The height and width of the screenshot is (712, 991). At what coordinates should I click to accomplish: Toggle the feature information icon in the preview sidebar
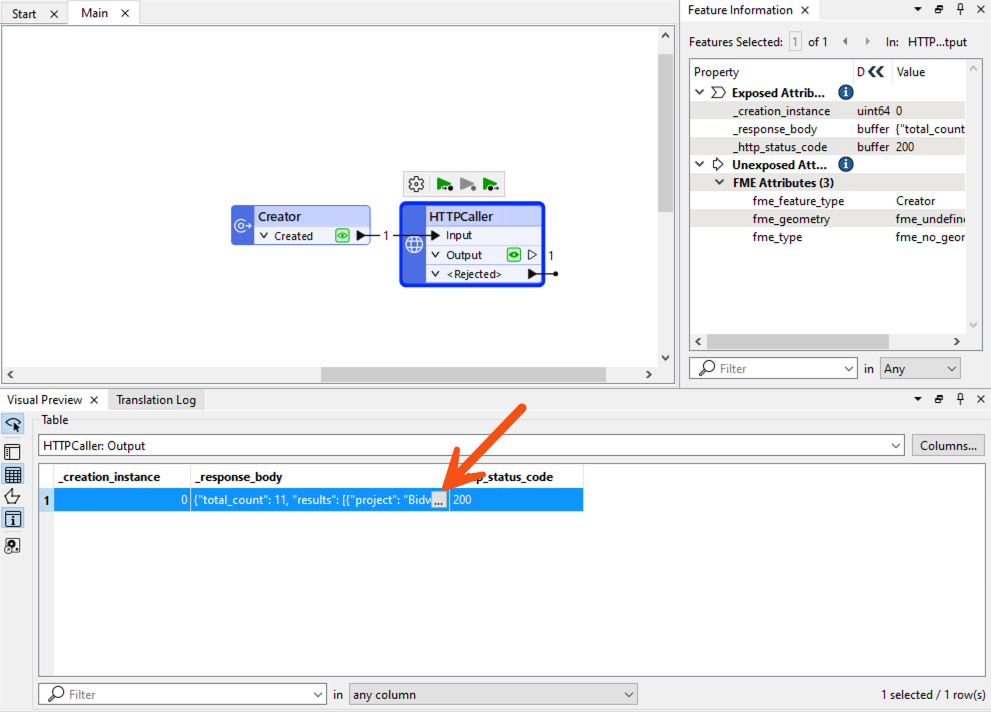point(13,520)
